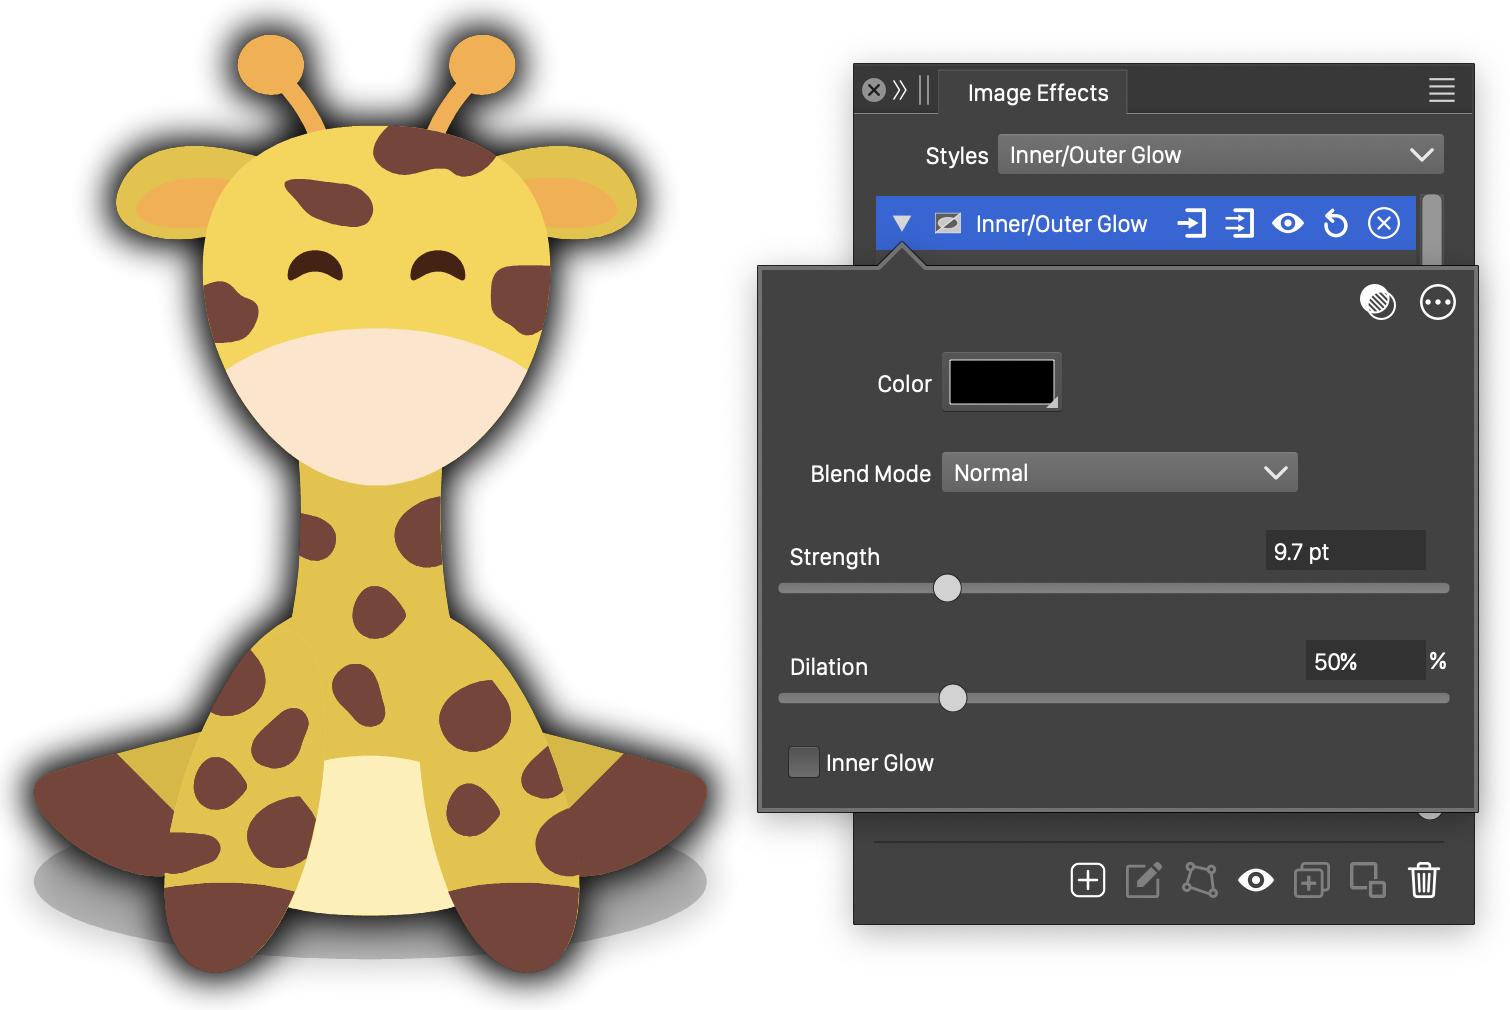
Task: Click the double chevron collapse panel button
Action: 900,91
